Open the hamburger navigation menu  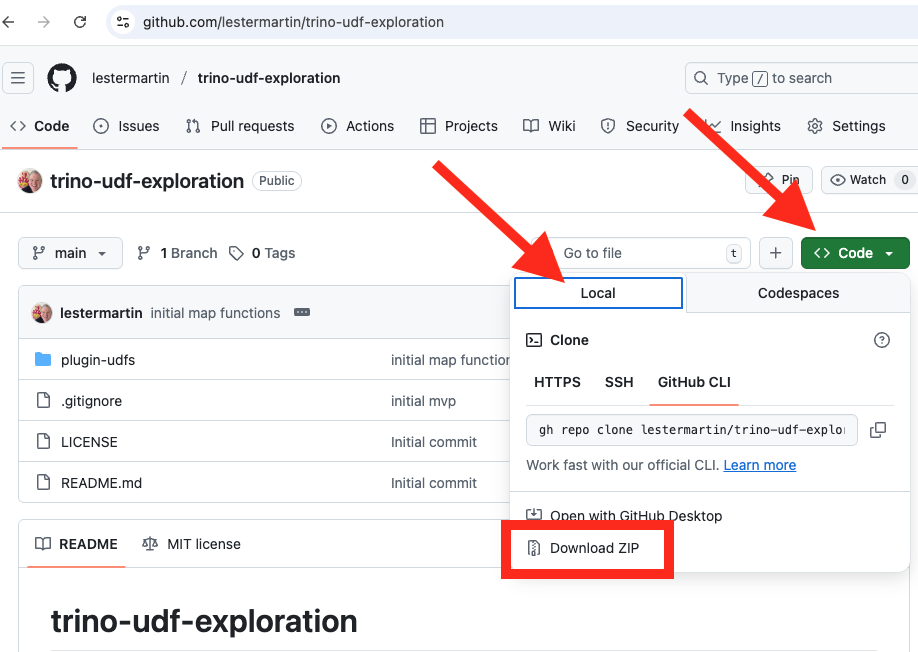[x=19, y=78]
